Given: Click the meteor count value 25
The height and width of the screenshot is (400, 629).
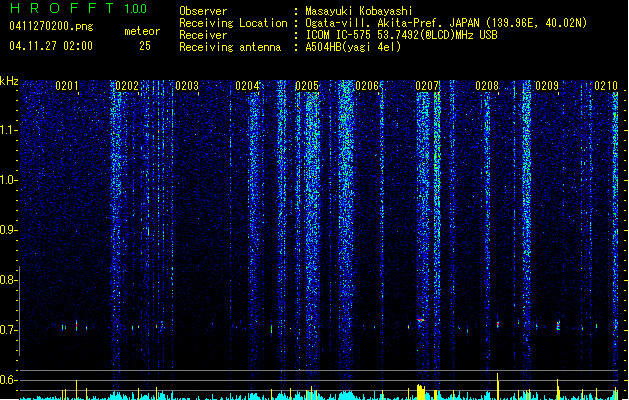Looking at the screenshot, I should click(x=145, y=46).
